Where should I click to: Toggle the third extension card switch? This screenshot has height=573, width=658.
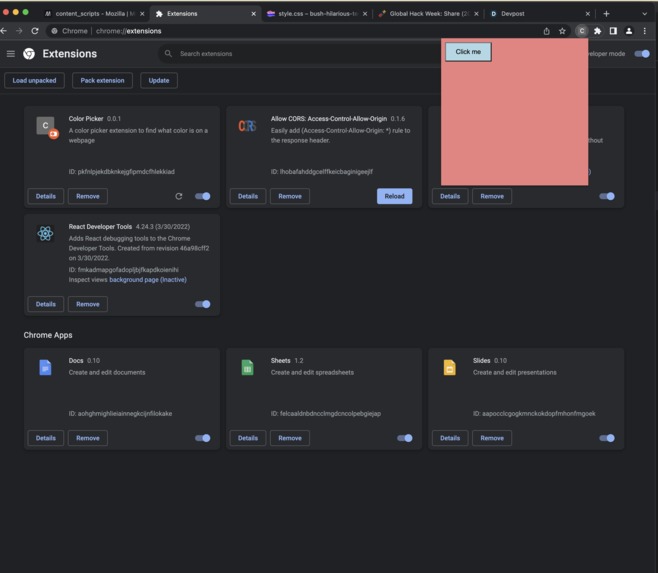[x=607, y=196]
